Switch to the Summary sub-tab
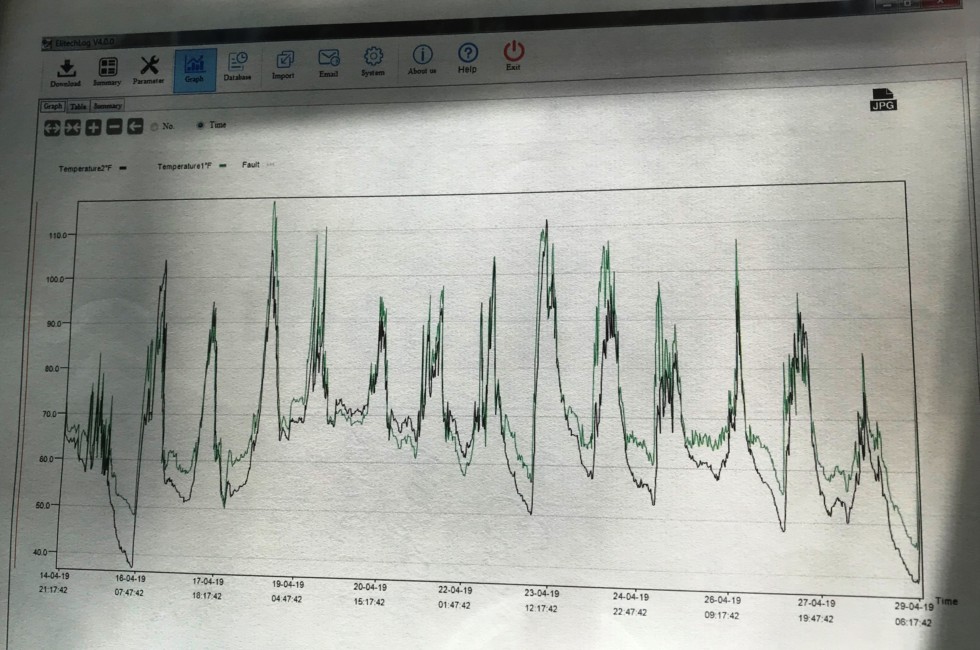The height and width of the screenshot is (650, 980). coord(108,106)
